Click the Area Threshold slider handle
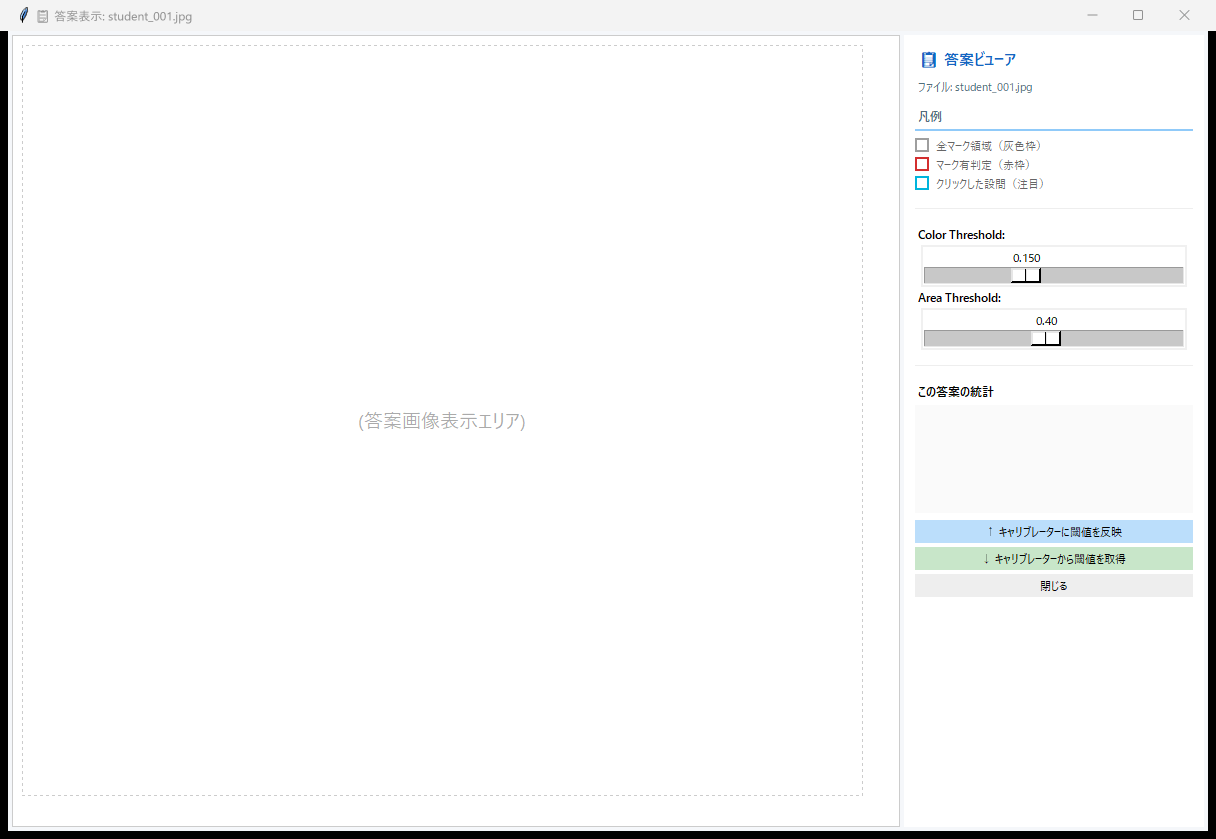Image resolution: width=1216 pixels, height=839 pixels. click(x=1048, y=337)
